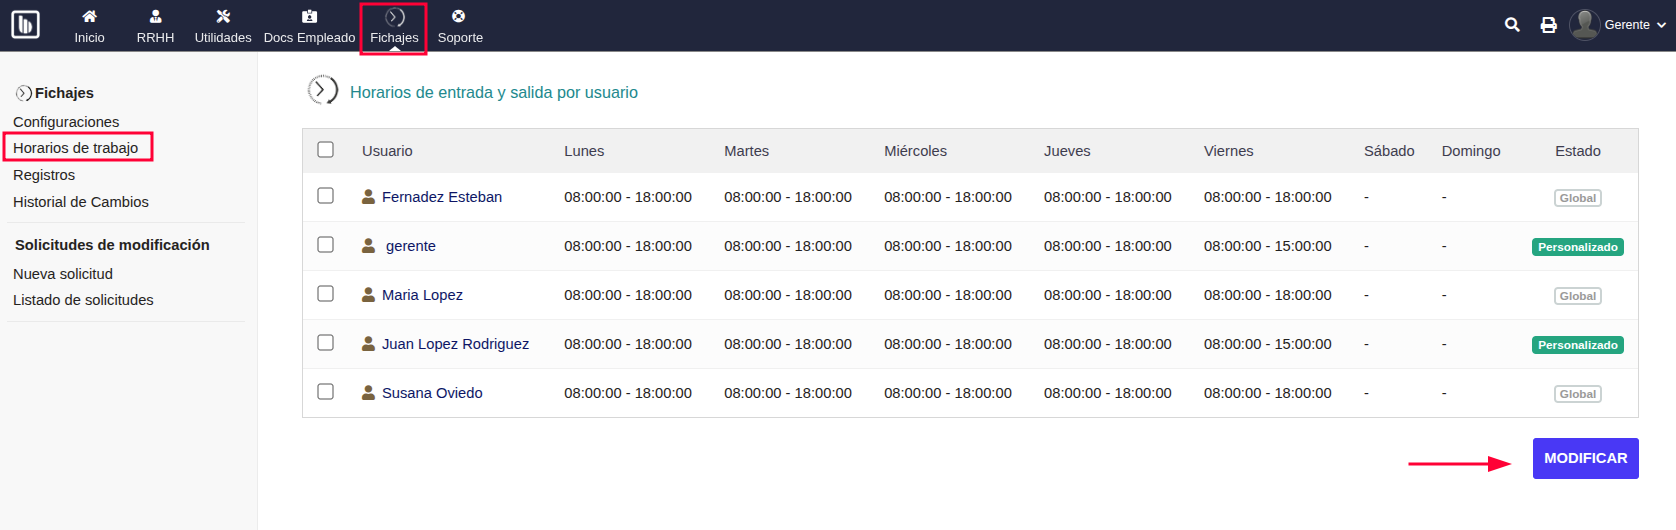Click the Fichajes clock icon in navbar
This screenshot has width=1676, height=530.
click(x=395, y=17)
